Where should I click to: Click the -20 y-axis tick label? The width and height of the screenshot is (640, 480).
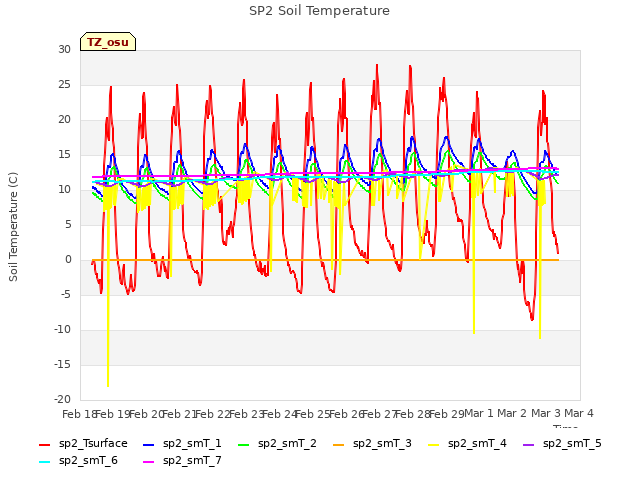[x=62, y=399]
